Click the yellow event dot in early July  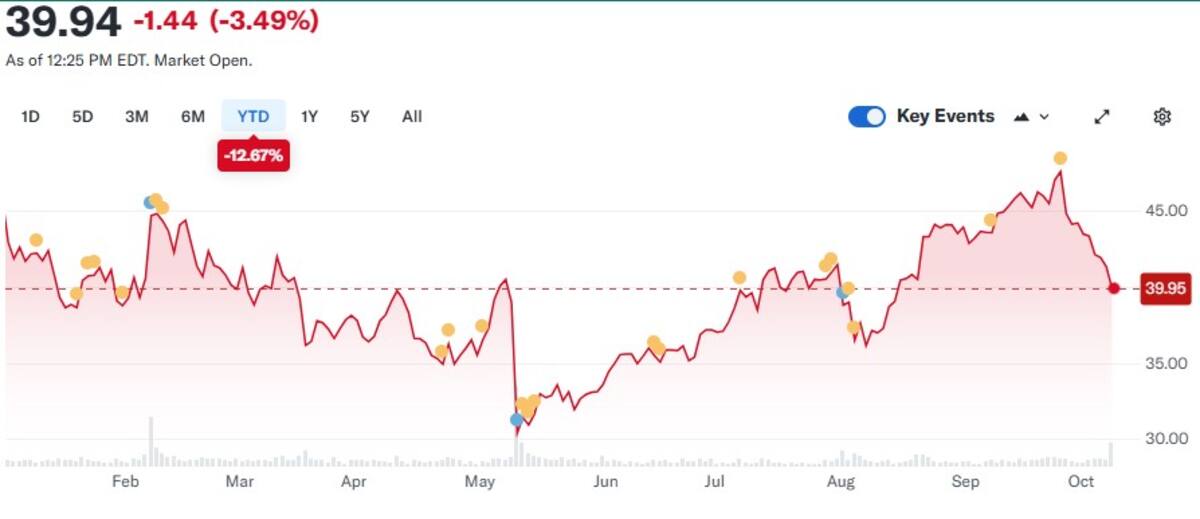point(740,278)
